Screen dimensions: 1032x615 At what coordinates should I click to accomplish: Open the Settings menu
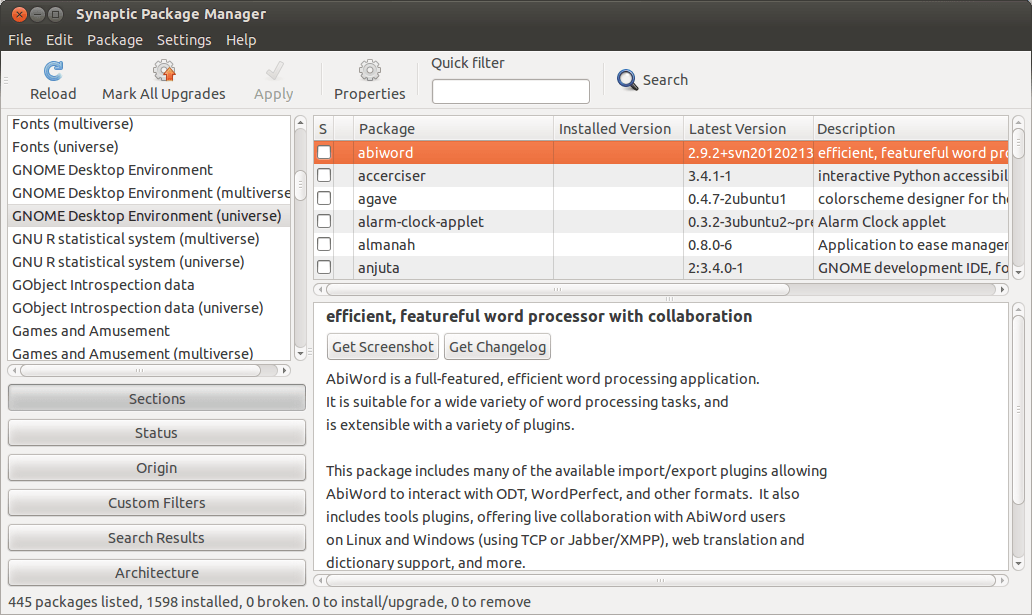point(184,40)
